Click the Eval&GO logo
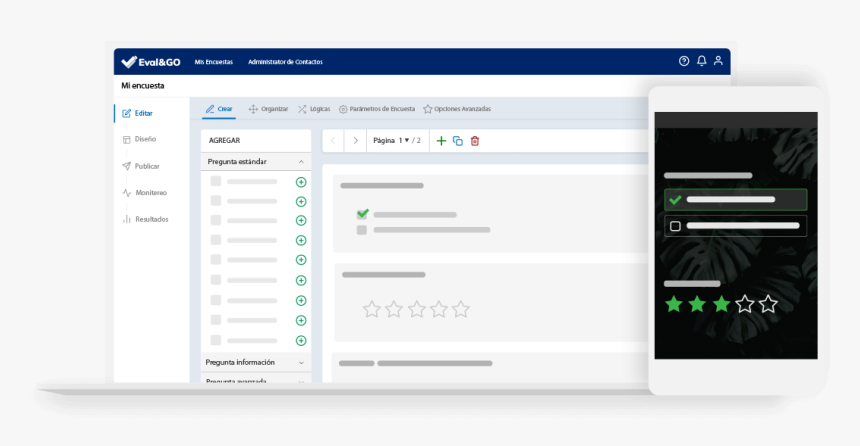Image resolution: width=860 pixels, height=446 pixels. coord(151,62)
